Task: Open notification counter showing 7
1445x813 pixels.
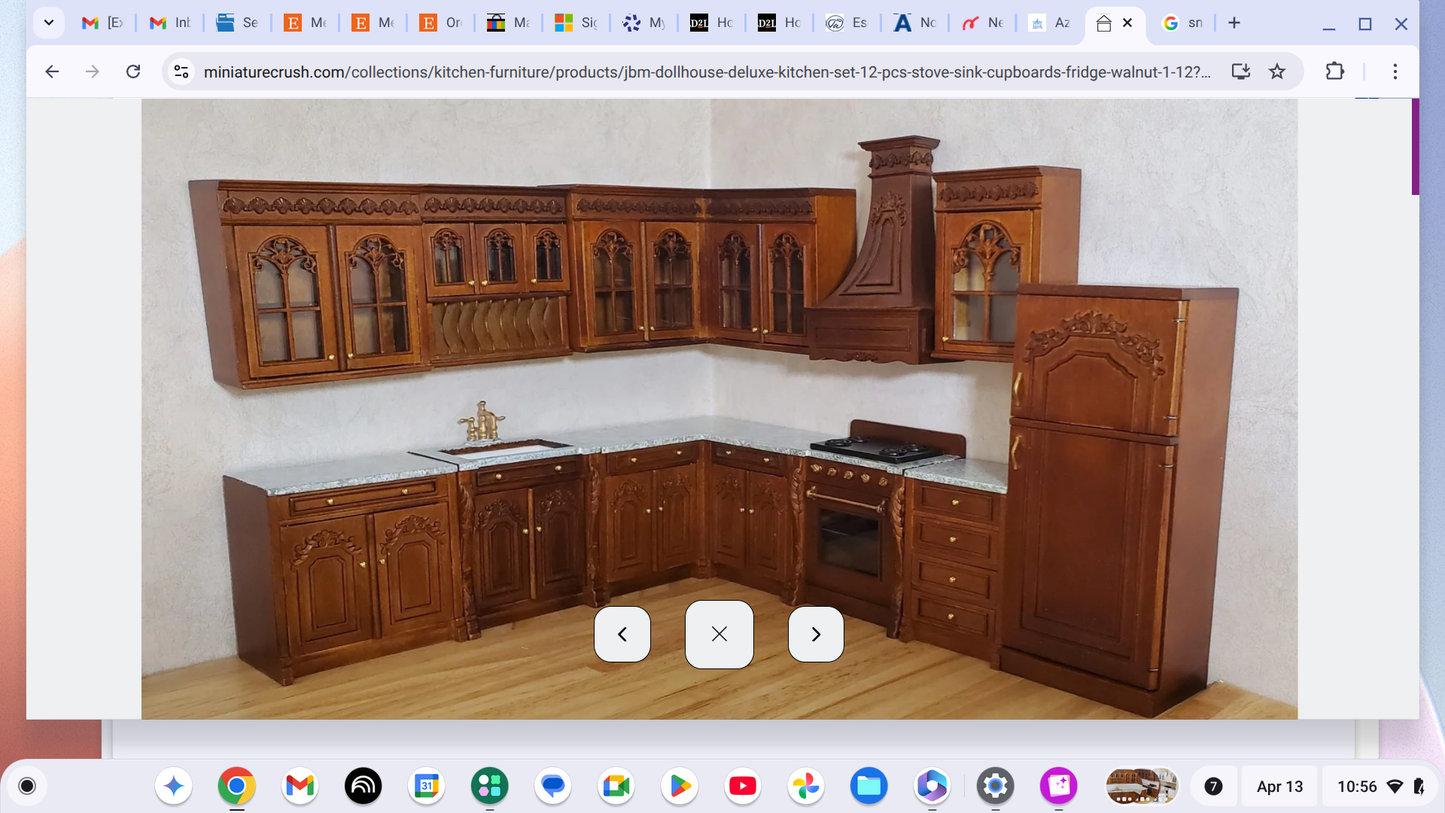Action: (x=1213, y=787)
